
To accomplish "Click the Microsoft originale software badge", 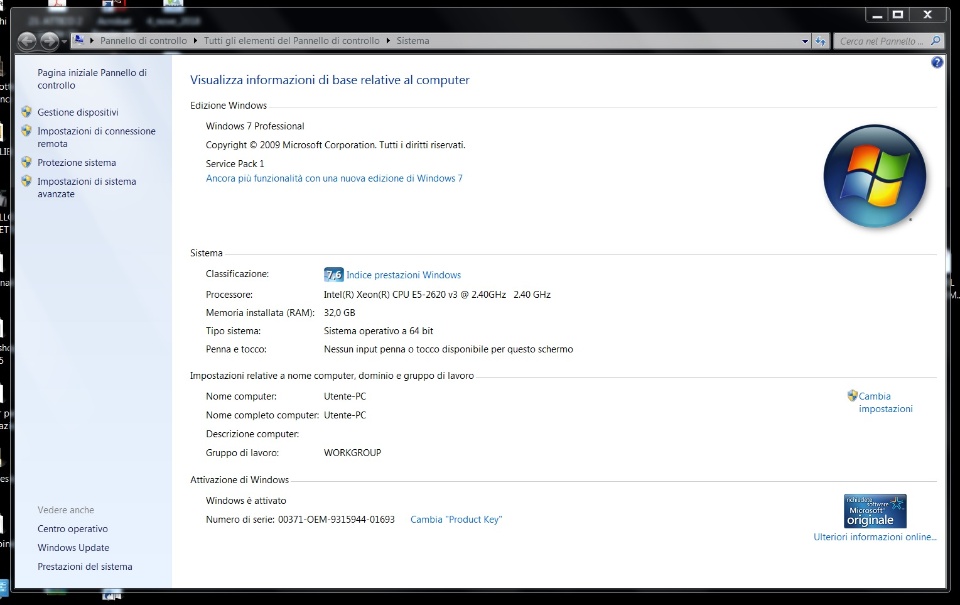I will click(x=875, y=511).
